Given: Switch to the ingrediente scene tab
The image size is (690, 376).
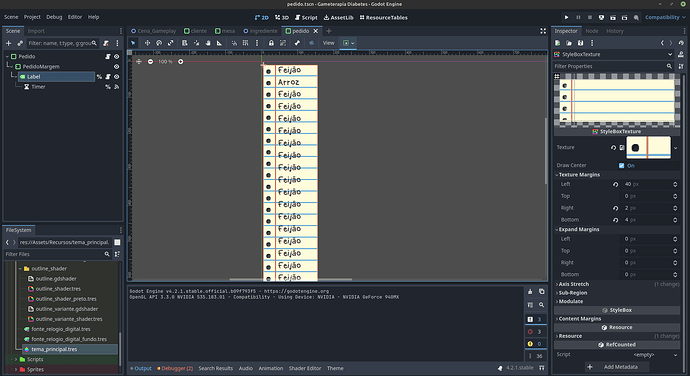Looking at the screenshot, I should pos(261,31).
